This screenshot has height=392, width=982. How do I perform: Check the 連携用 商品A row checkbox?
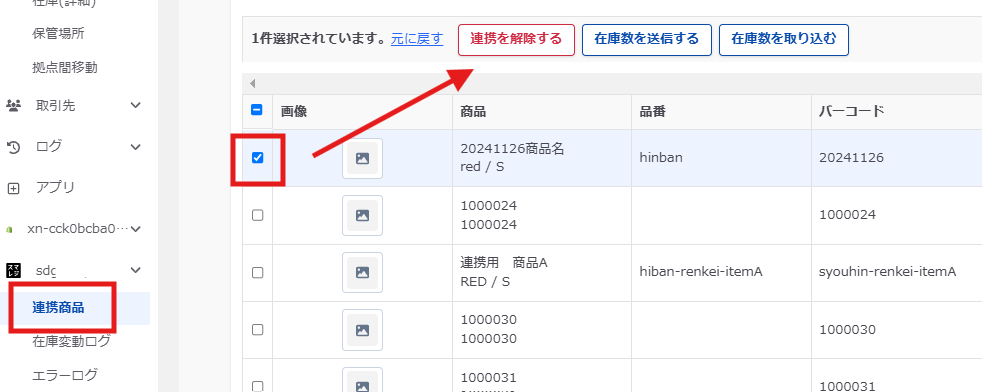(x=257, y=272)
